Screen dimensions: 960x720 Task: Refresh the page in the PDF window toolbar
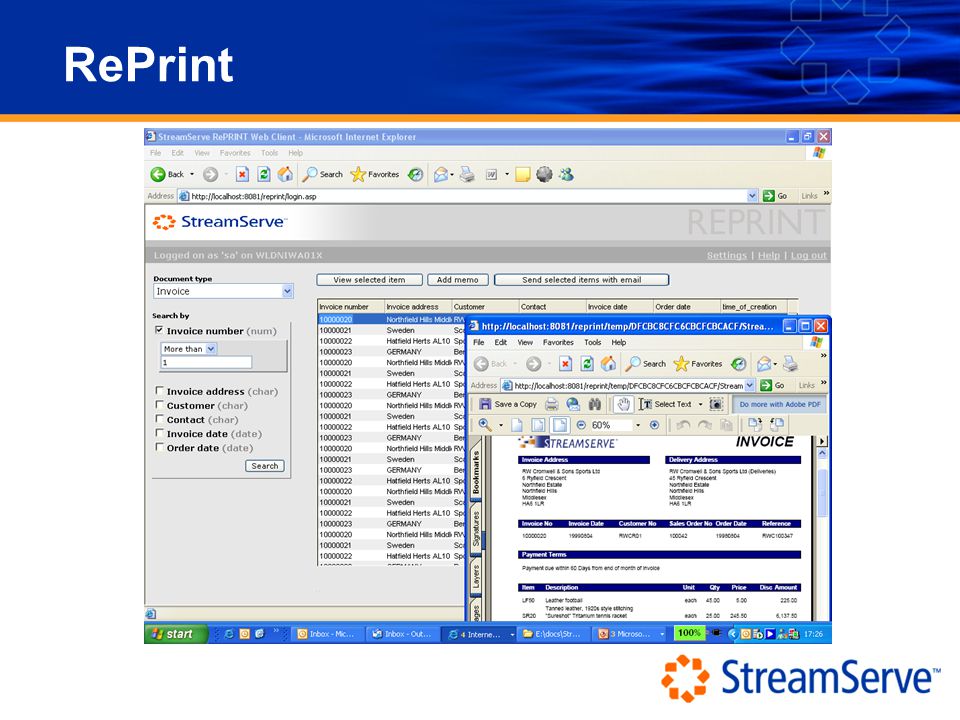587,364
